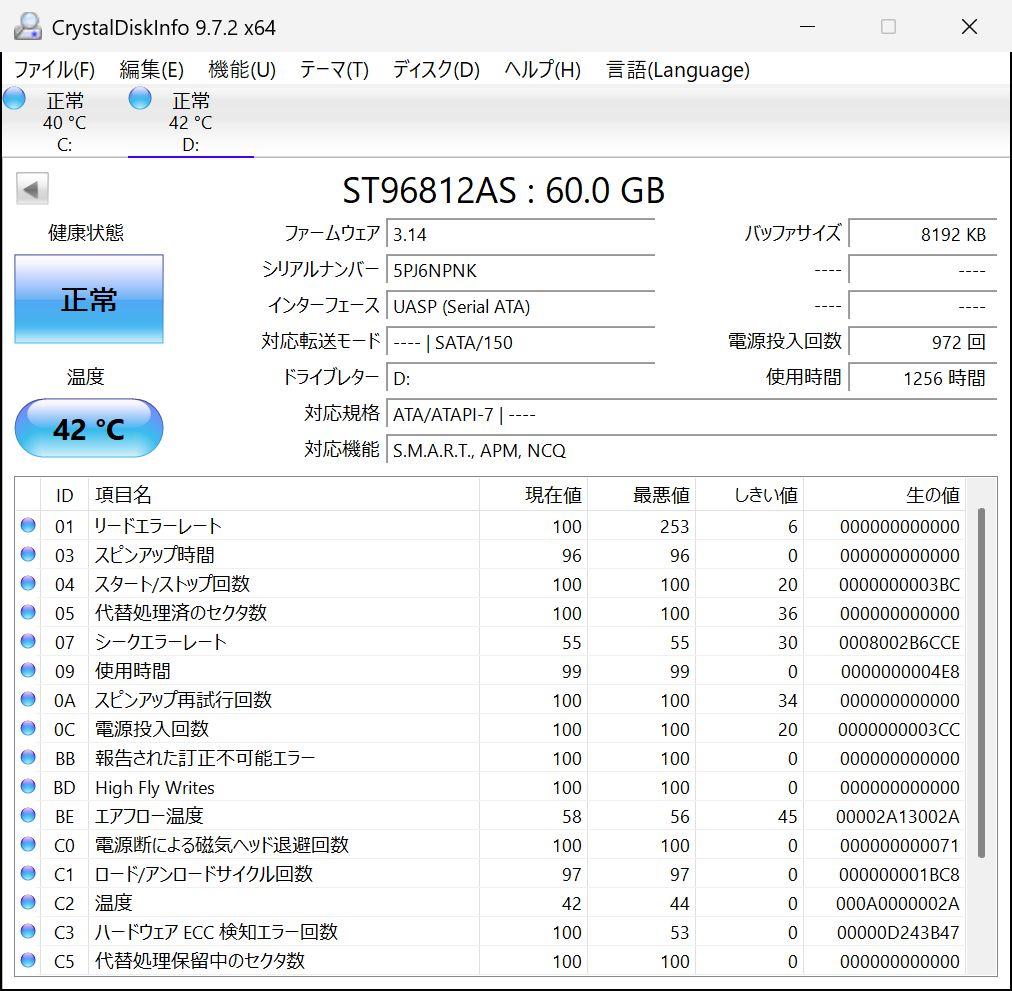Click the 42 °C temperature button

point(89,429)
